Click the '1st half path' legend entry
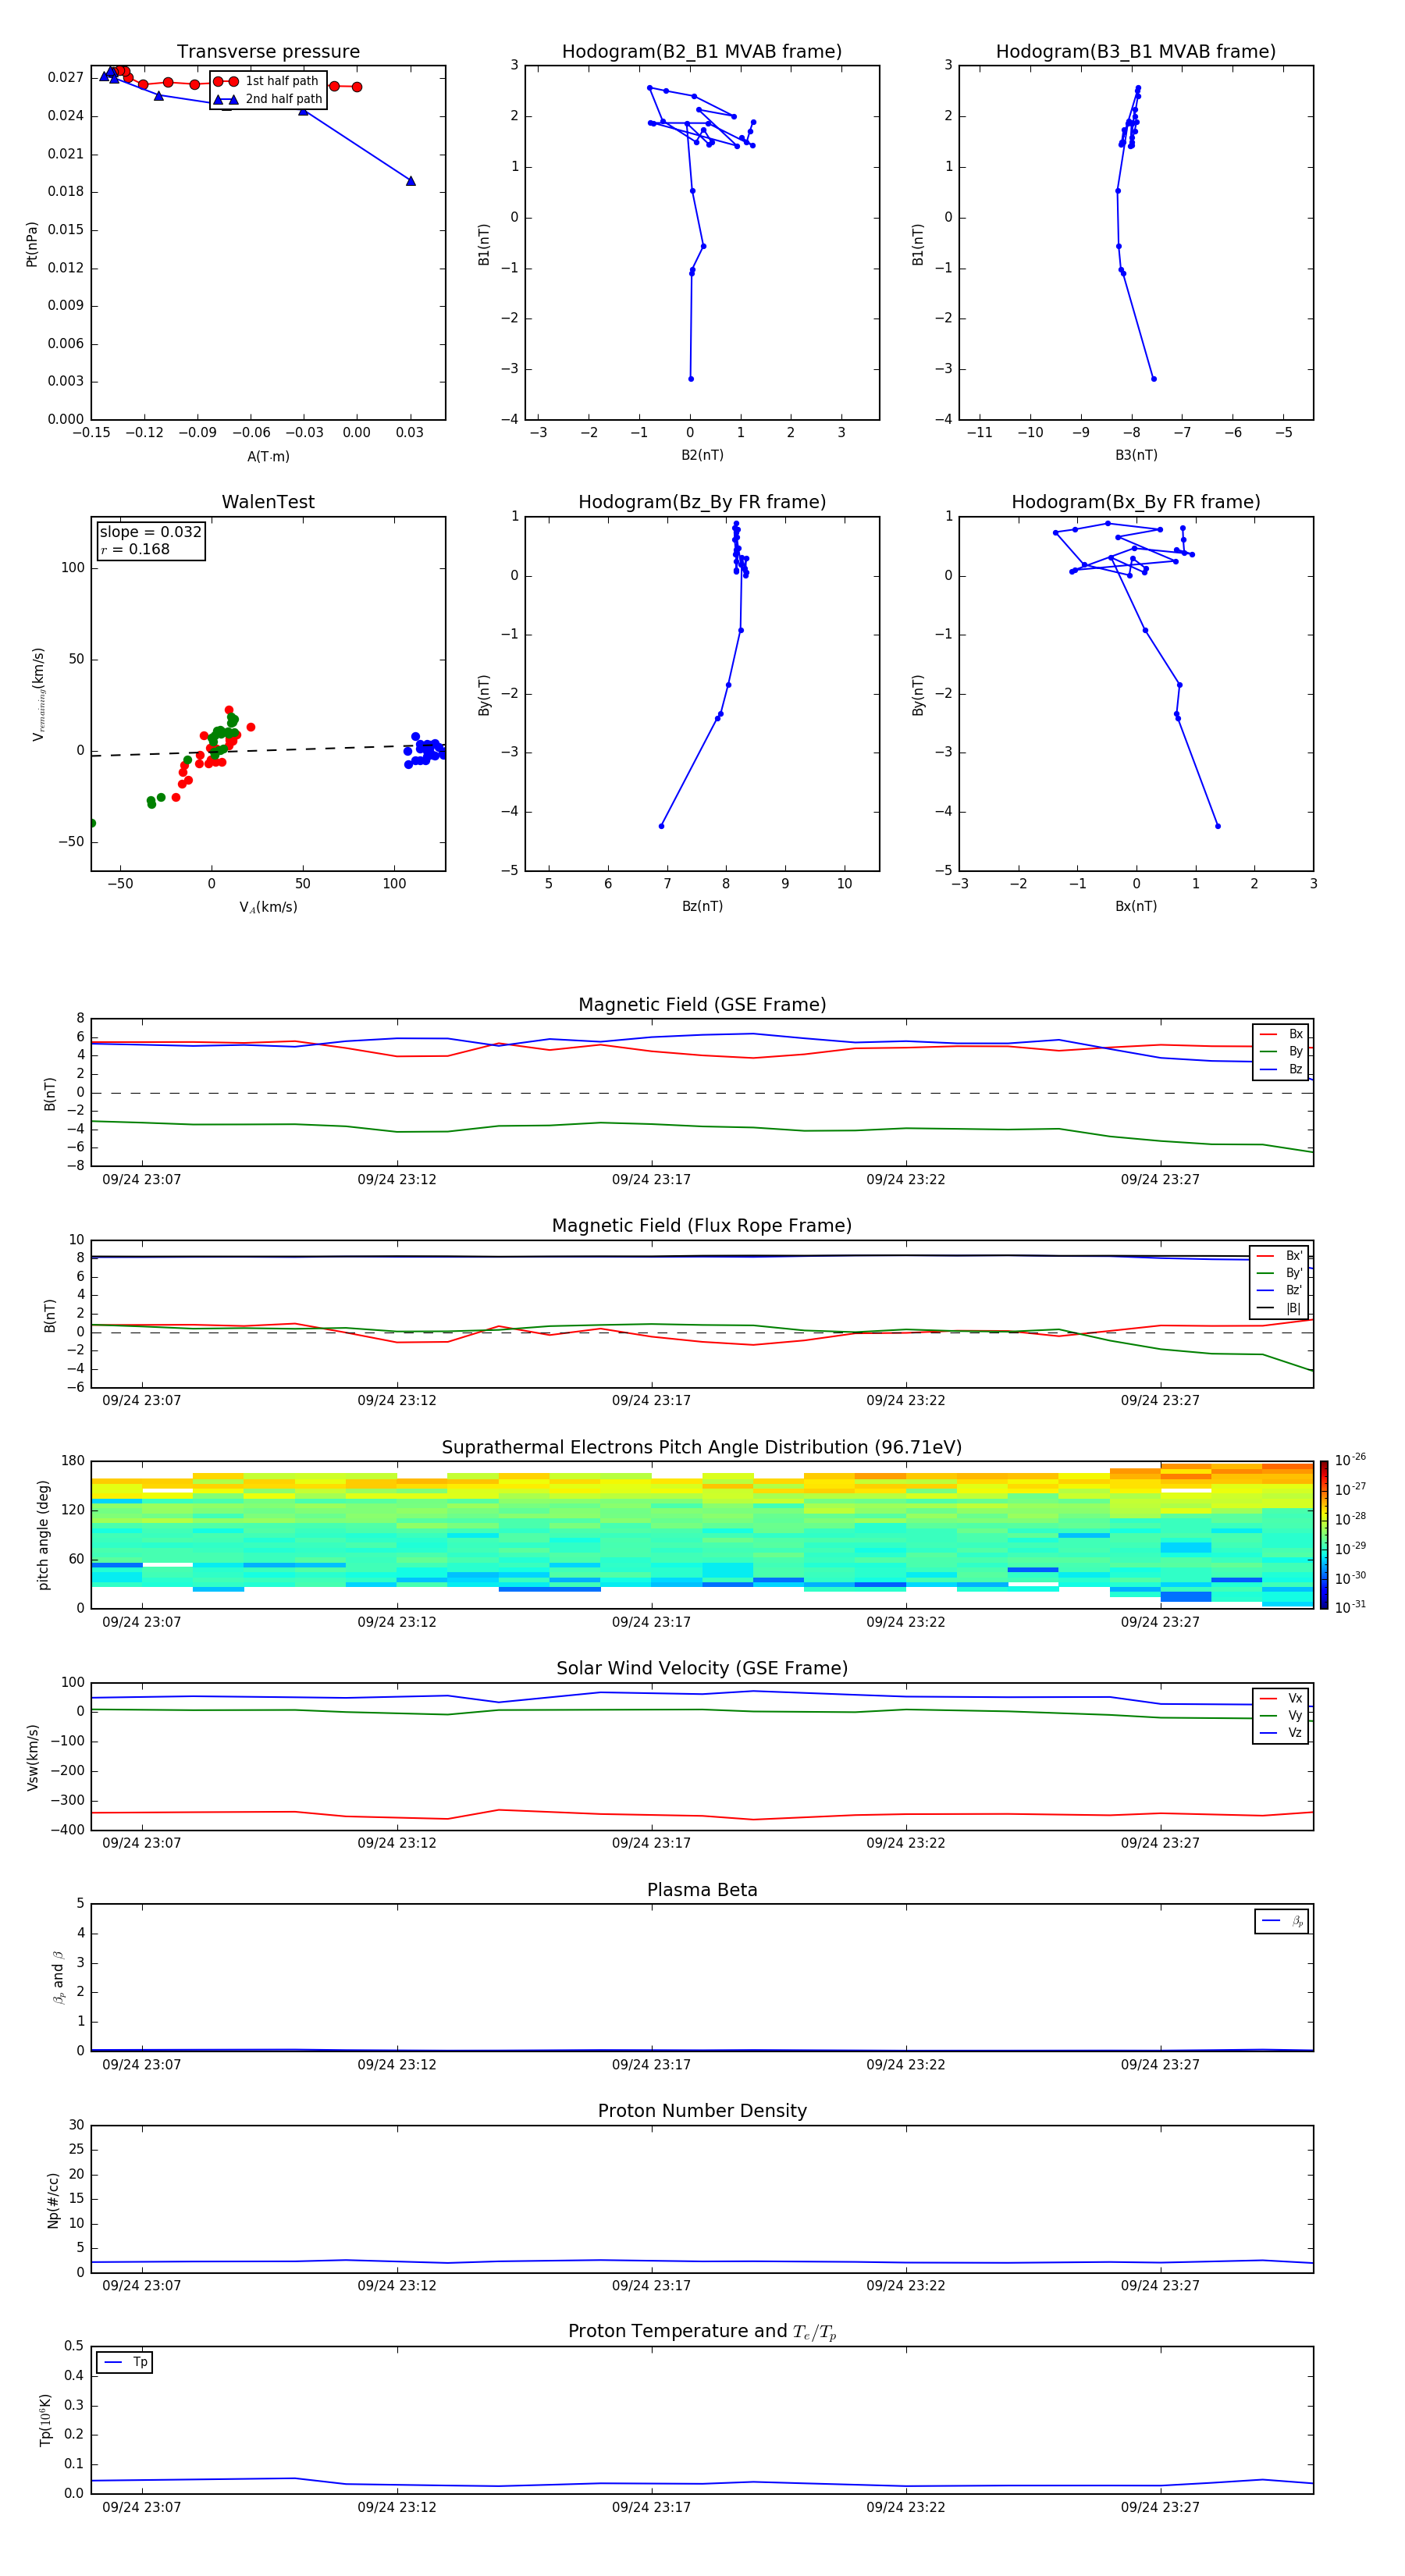Screen dimensions: 1405x2576 (267, 81)
